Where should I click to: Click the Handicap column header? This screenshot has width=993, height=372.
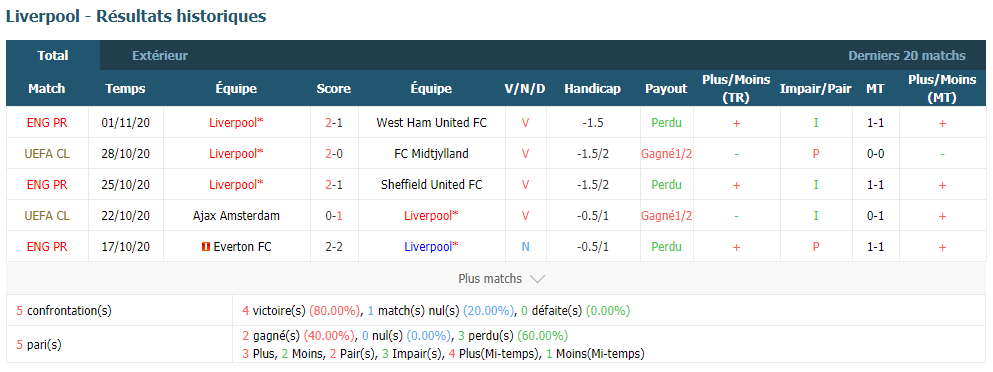coord(592,89)
